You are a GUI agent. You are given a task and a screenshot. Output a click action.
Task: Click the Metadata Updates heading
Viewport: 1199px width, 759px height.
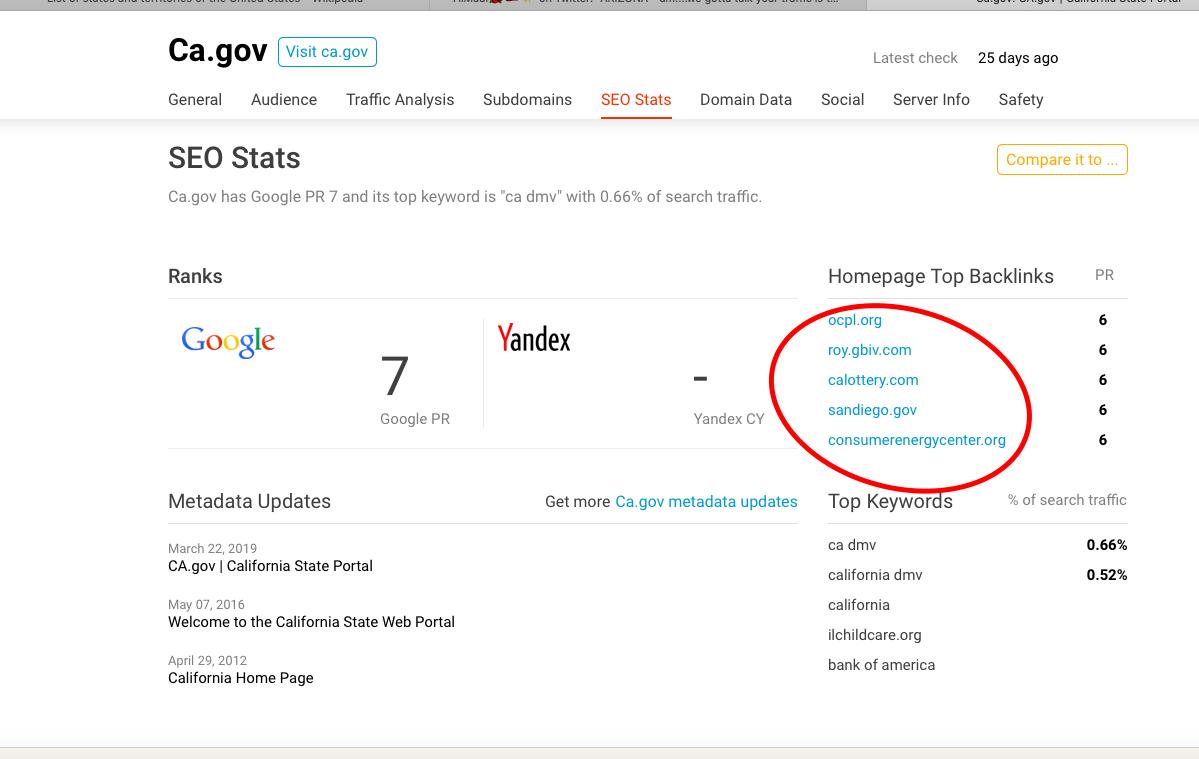click(249, 501)
